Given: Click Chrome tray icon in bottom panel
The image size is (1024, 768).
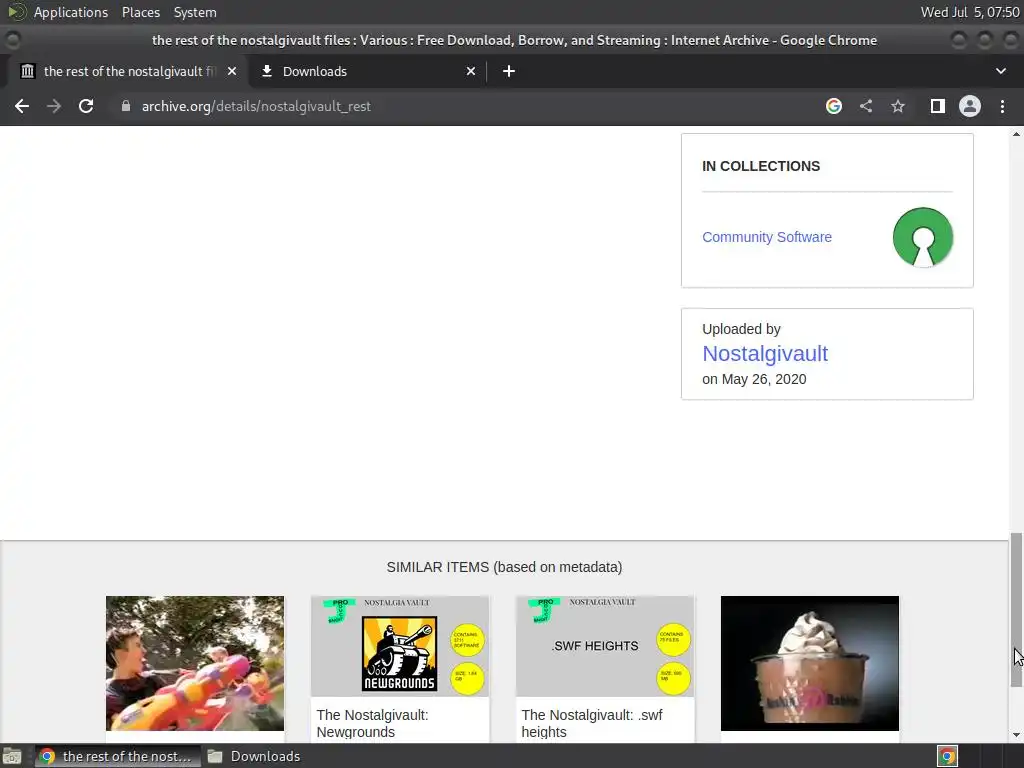Looking at the screenshot, I should coord(948,756).
